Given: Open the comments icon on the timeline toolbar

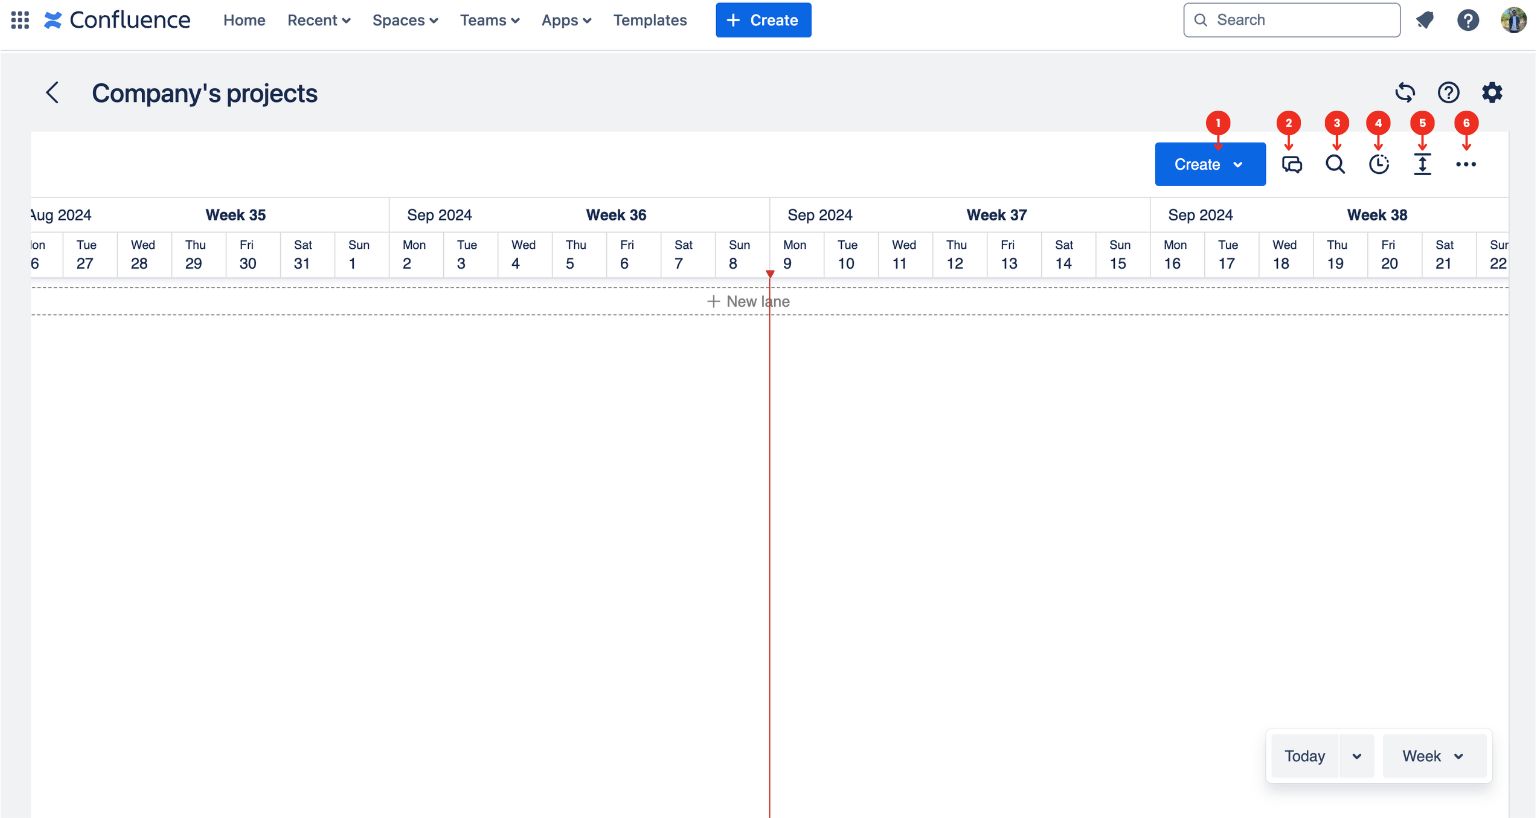Looking at the screenshot, I should click(x=1292, y=164).
